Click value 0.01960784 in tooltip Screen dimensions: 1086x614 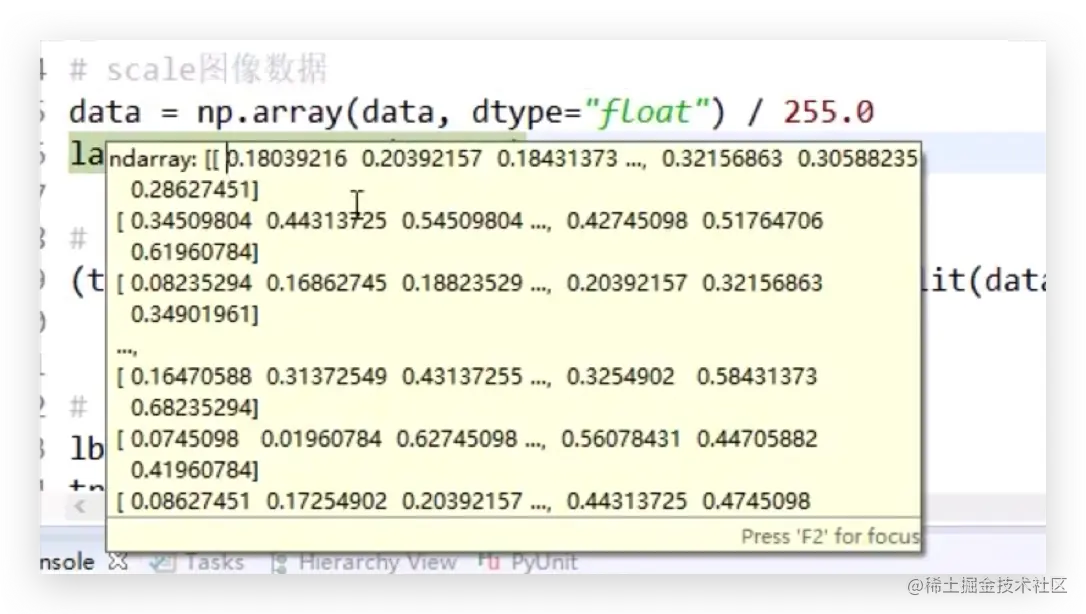[321, 439]
